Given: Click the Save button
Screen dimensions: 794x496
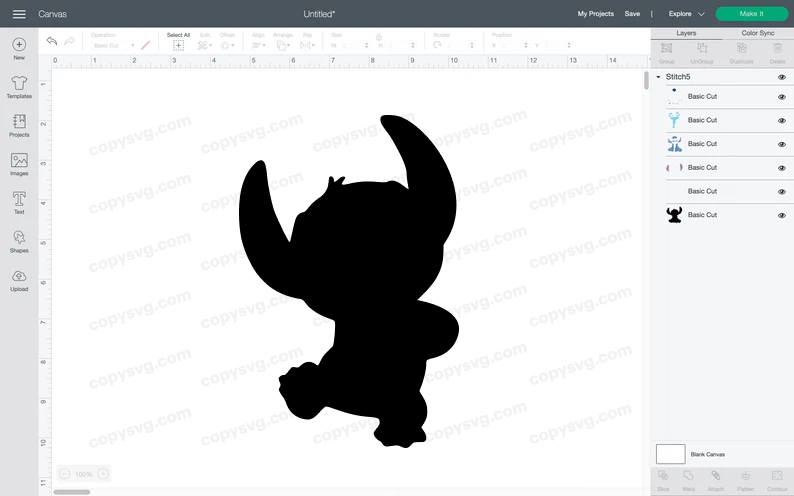Looking at the screenshot, I should click(632, 14).
